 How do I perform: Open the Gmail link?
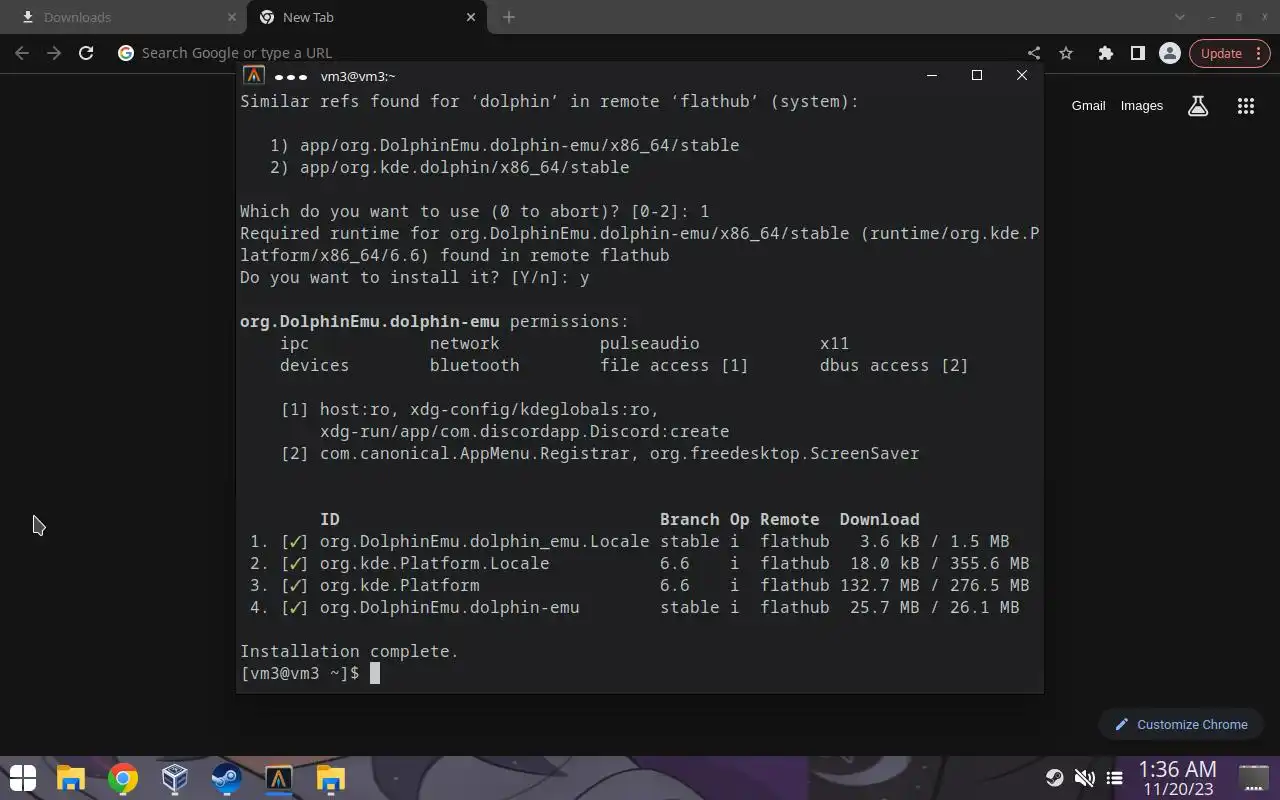tap(1088, 106)
